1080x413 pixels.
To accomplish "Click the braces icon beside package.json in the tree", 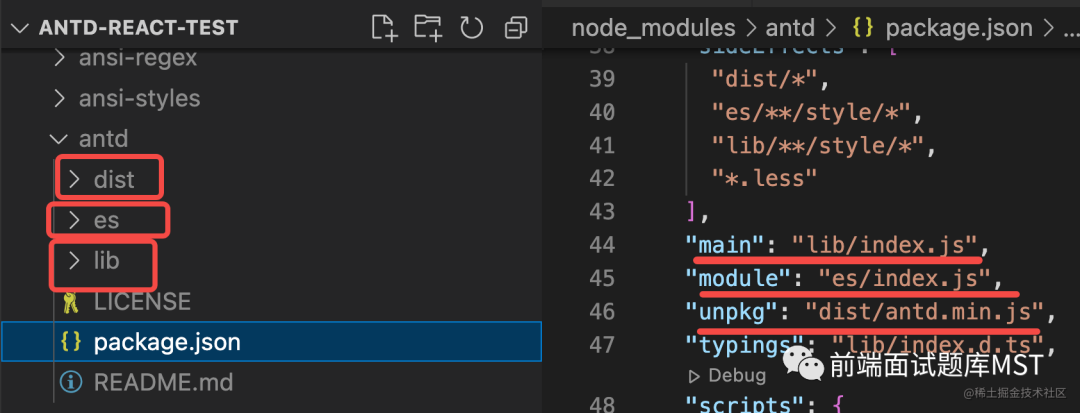I will (71, 341).
